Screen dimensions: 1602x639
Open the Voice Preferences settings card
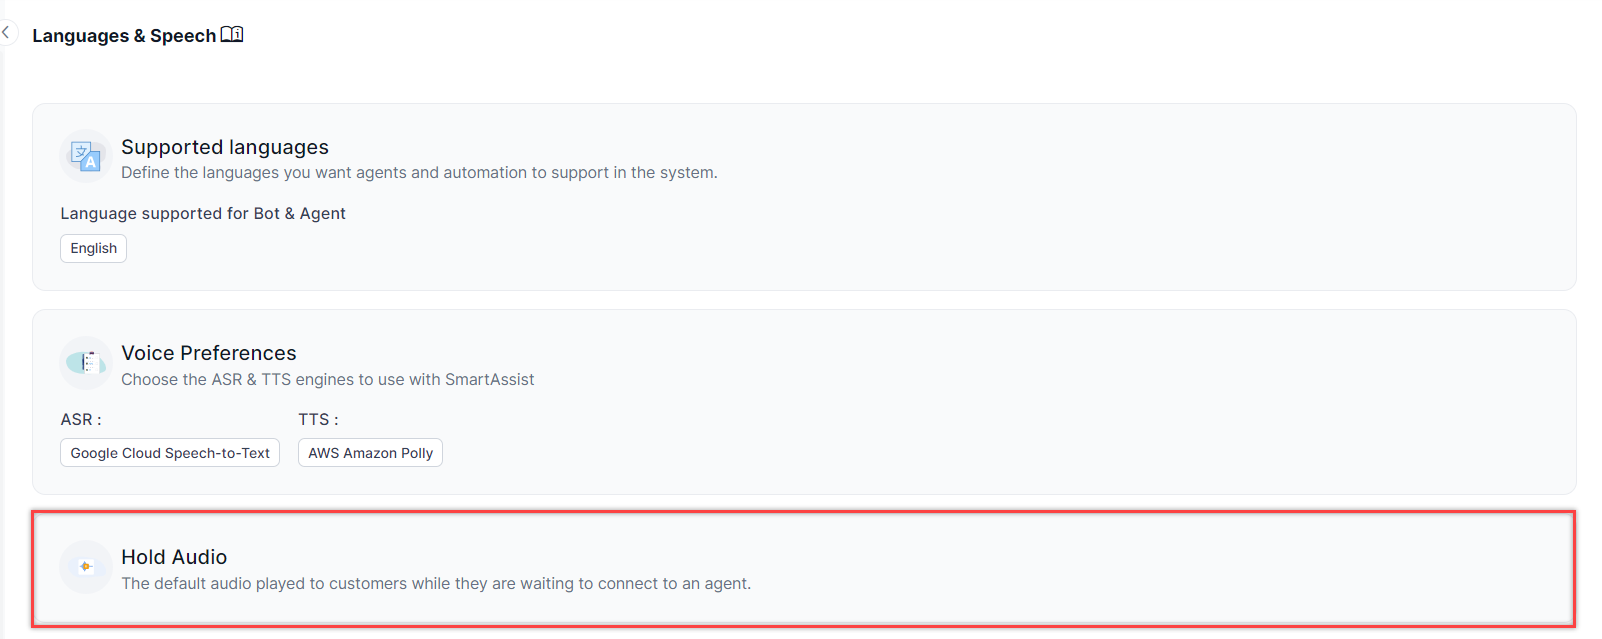point(1000,400)
